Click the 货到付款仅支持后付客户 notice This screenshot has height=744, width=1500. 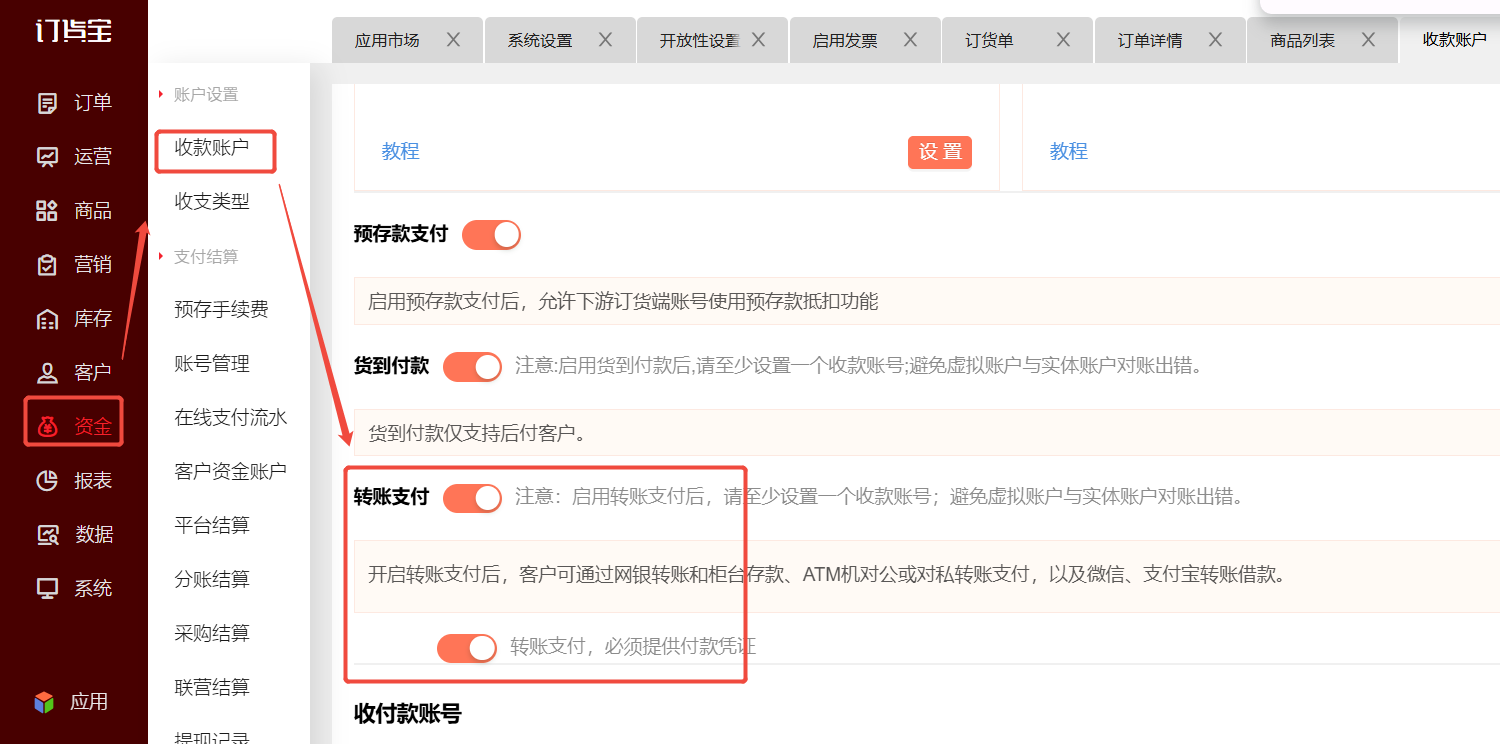click(x=476, y=433)
